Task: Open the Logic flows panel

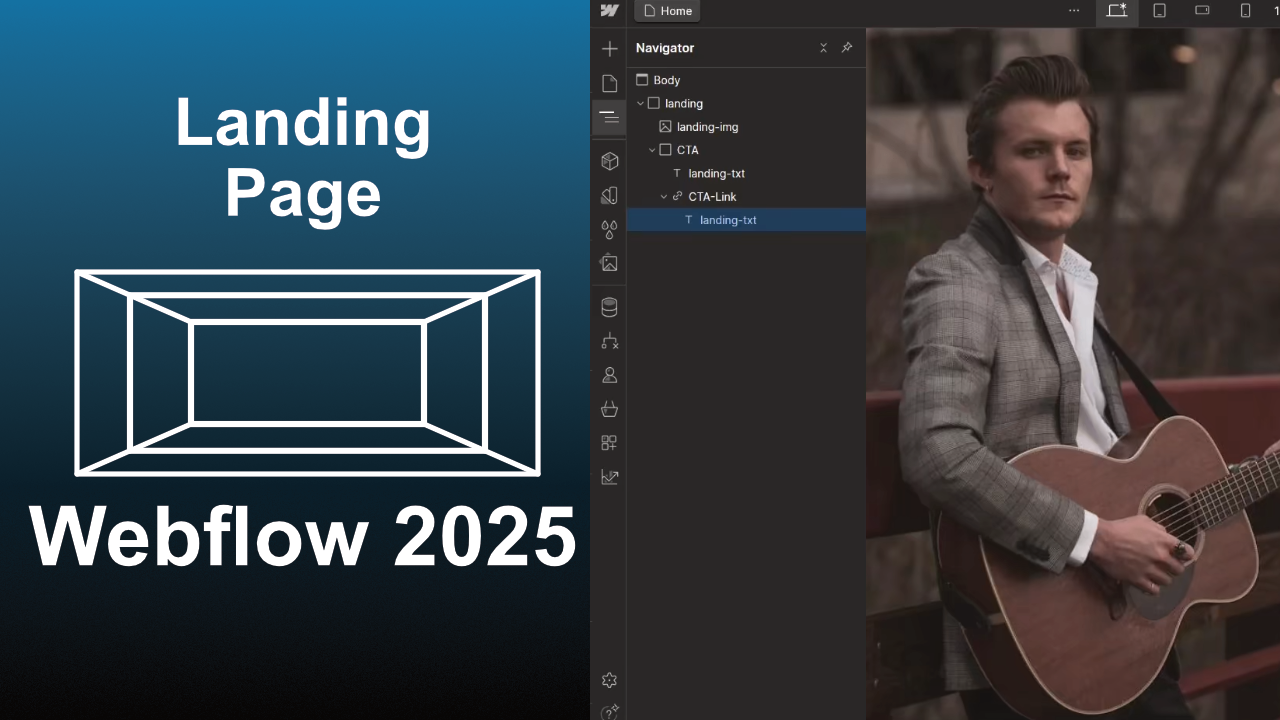Action: (609, 341)
